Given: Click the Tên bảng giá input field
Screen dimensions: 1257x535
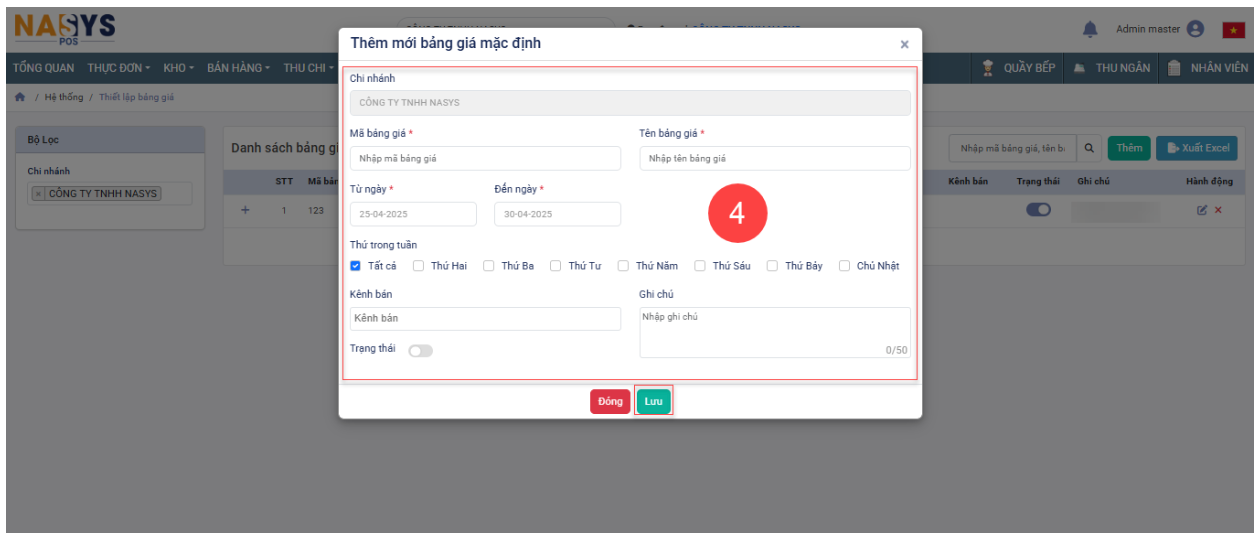Looking at the screenshot, I should (774, 158).
